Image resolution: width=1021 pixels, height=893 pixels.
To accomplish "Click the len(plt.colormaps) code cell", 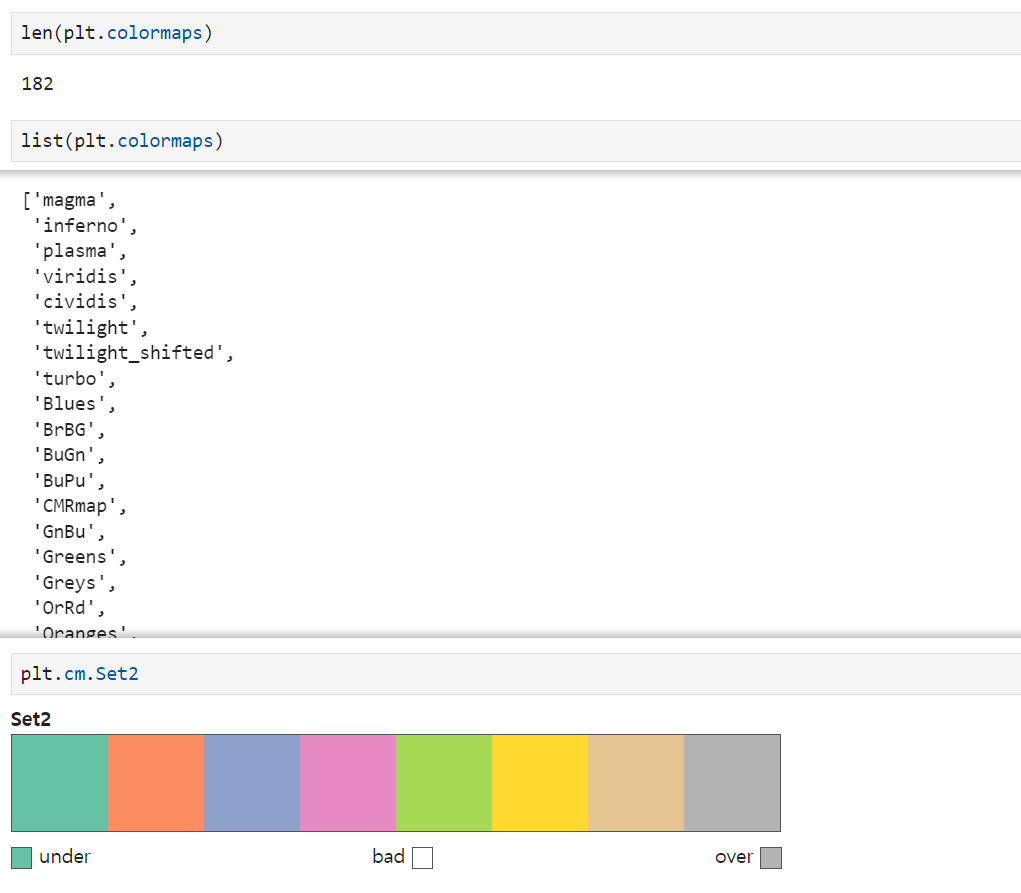I will [x=516, y=33].
